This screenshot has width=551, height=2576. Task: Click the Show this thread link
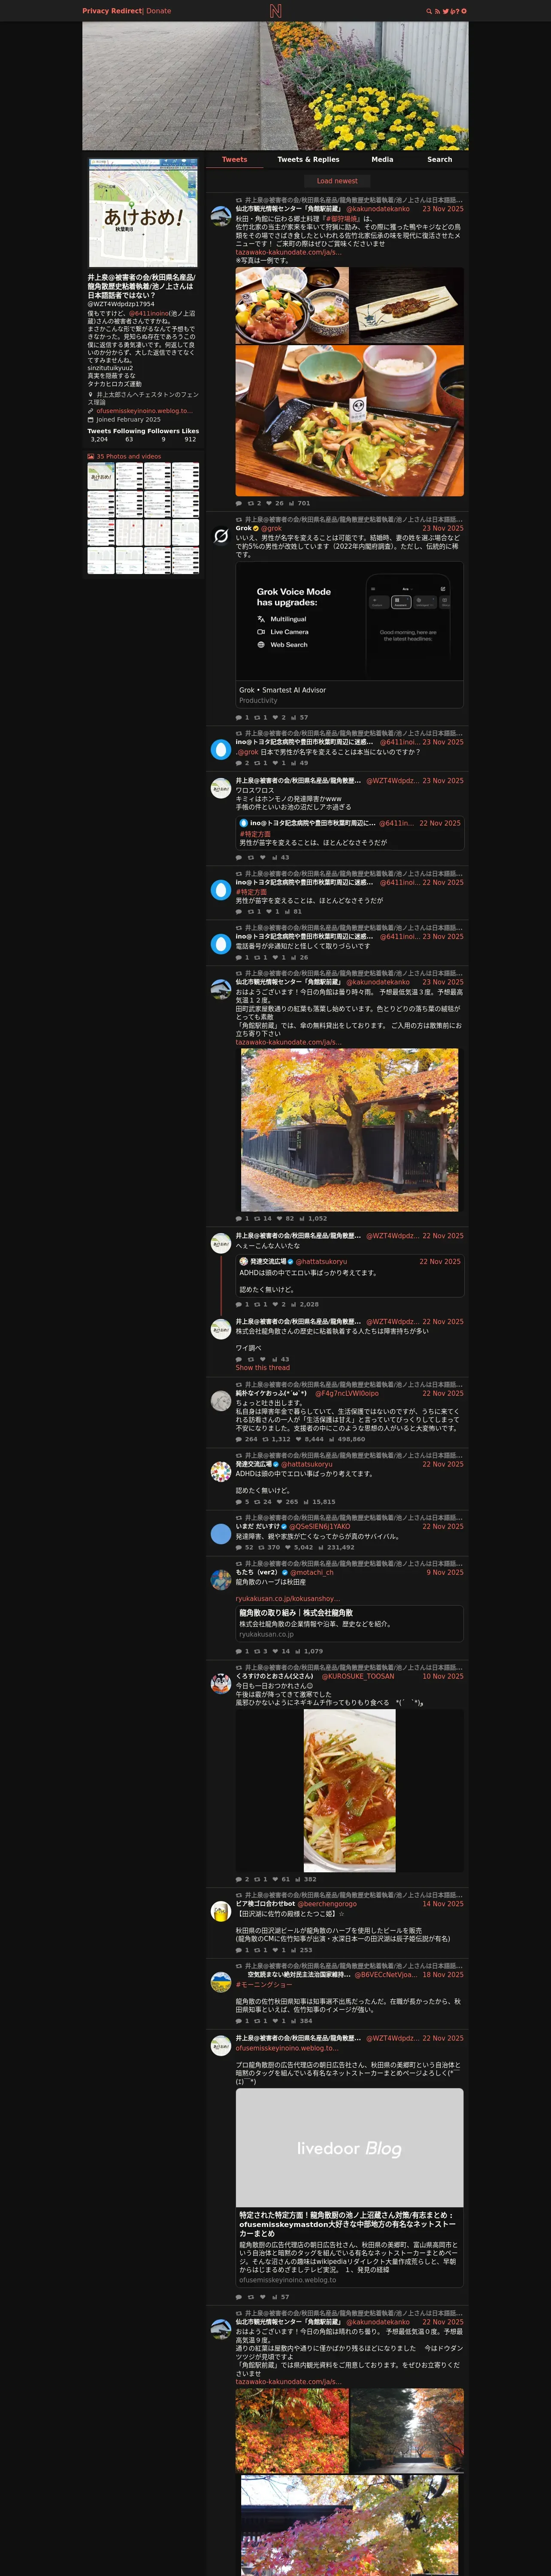point(263,1368)
